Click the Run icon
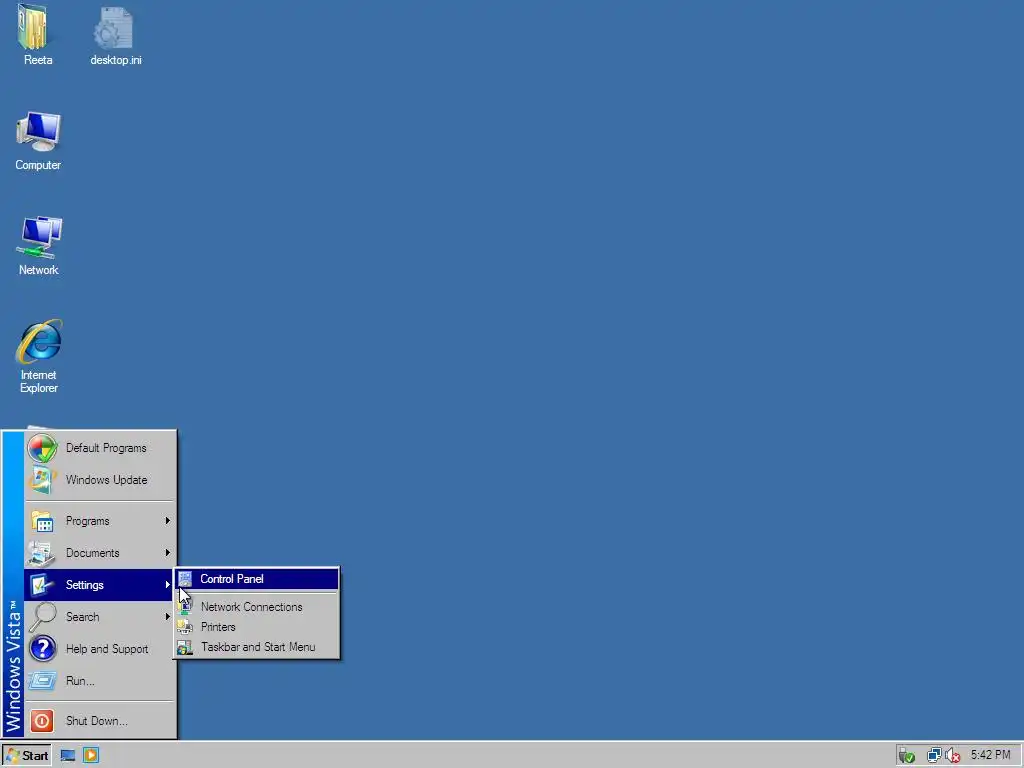1024x768 pixels. [42, 681]
